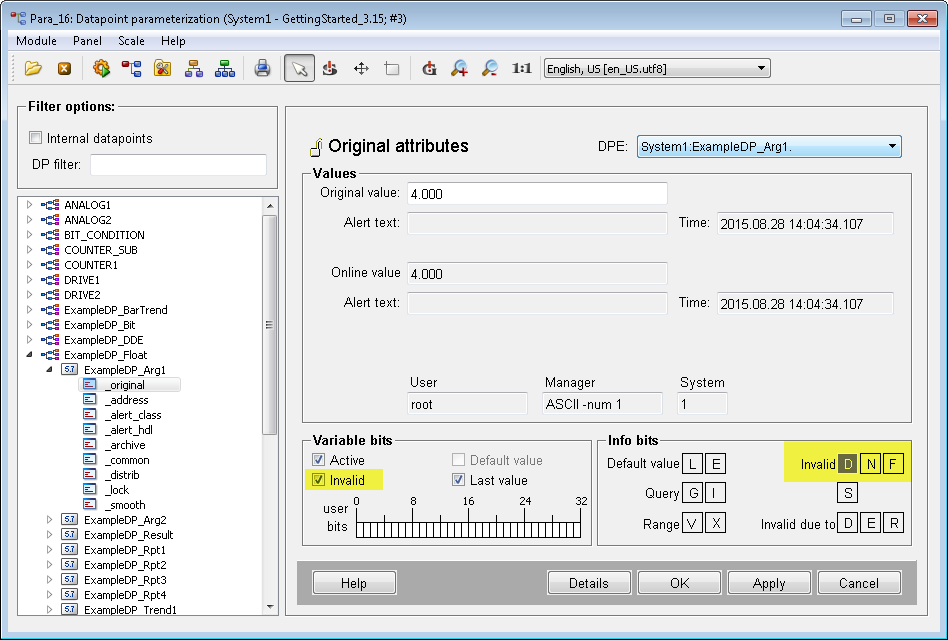Click the open folder toolbar icon
This screenshot has width=948, height=640.
(33, 69)
